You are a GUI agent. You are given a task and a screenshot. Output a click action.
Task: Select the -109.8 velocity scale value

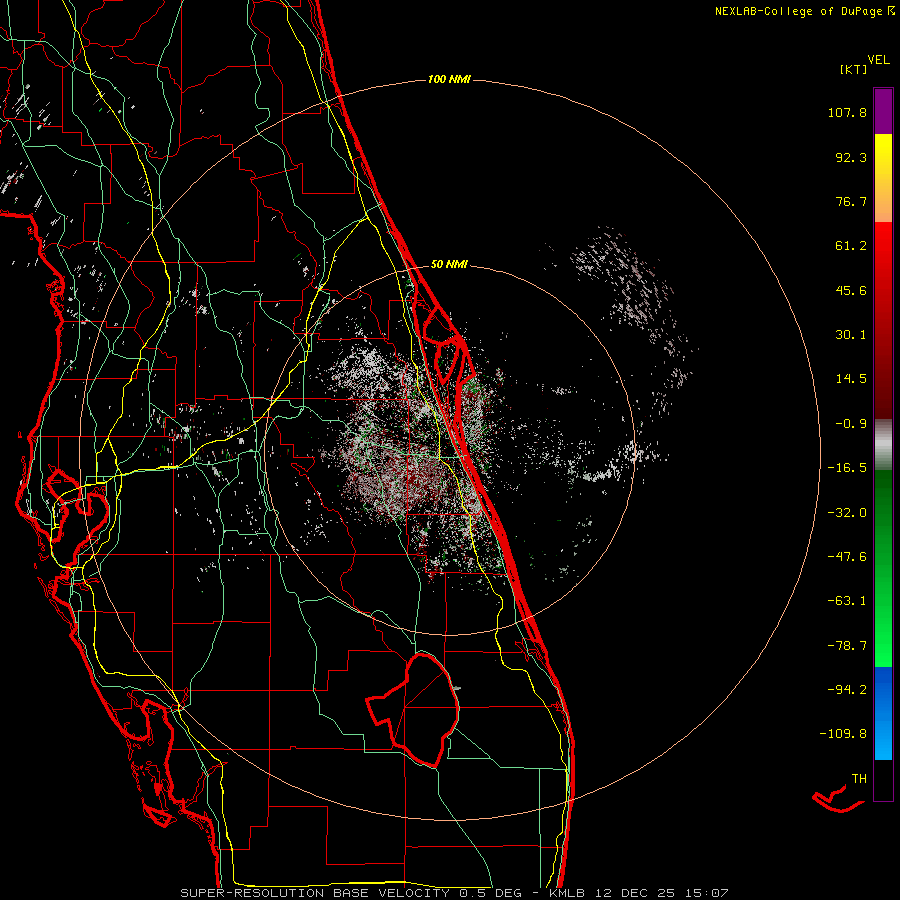[x=843, y=734]
